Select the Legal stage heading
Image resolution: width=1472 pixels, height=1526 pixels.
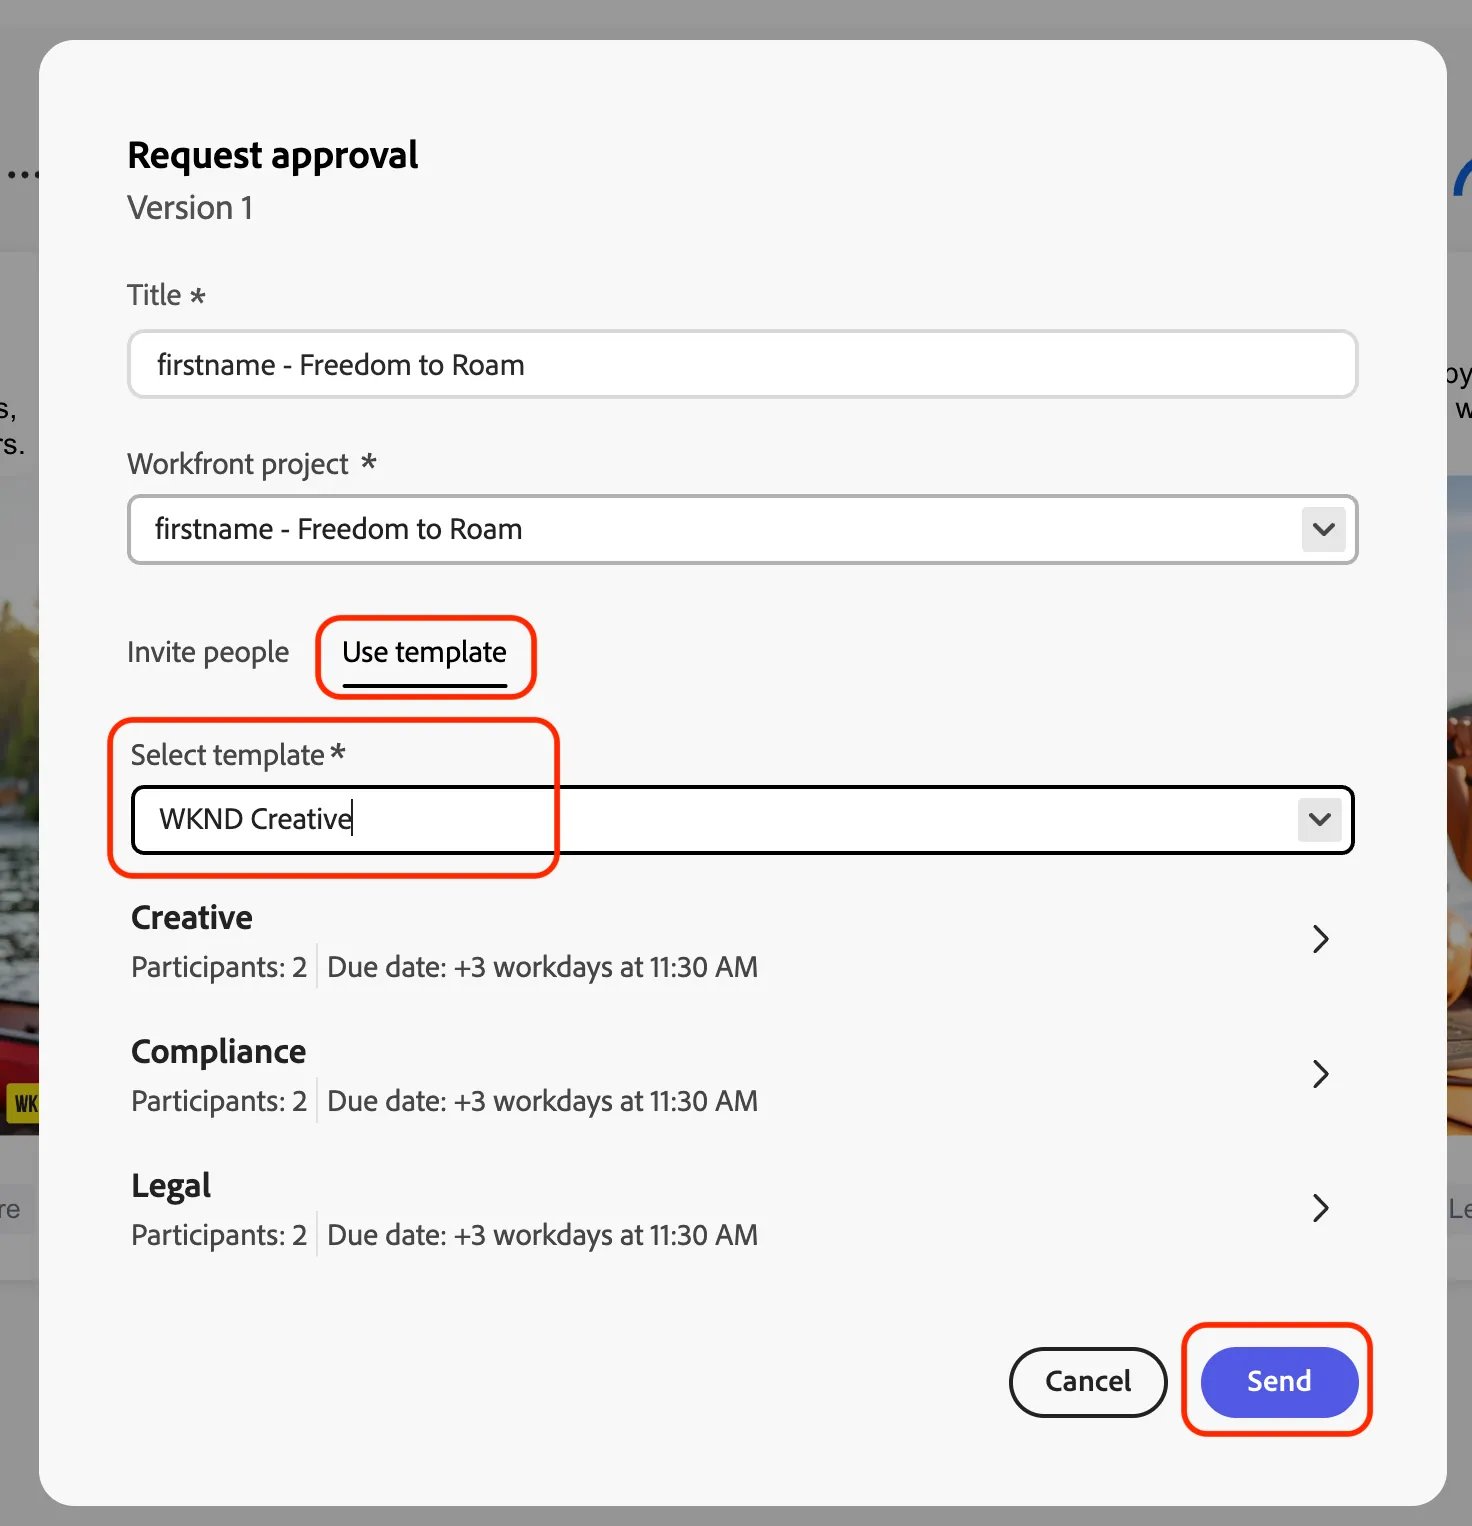[171, 1185]
